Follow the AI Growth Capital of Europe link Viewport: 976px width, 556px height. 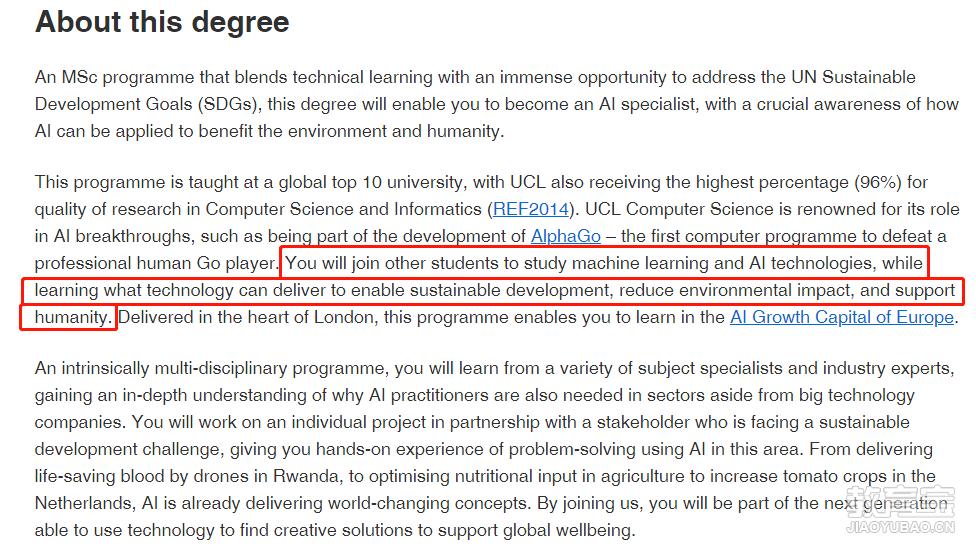coord(842,318)
